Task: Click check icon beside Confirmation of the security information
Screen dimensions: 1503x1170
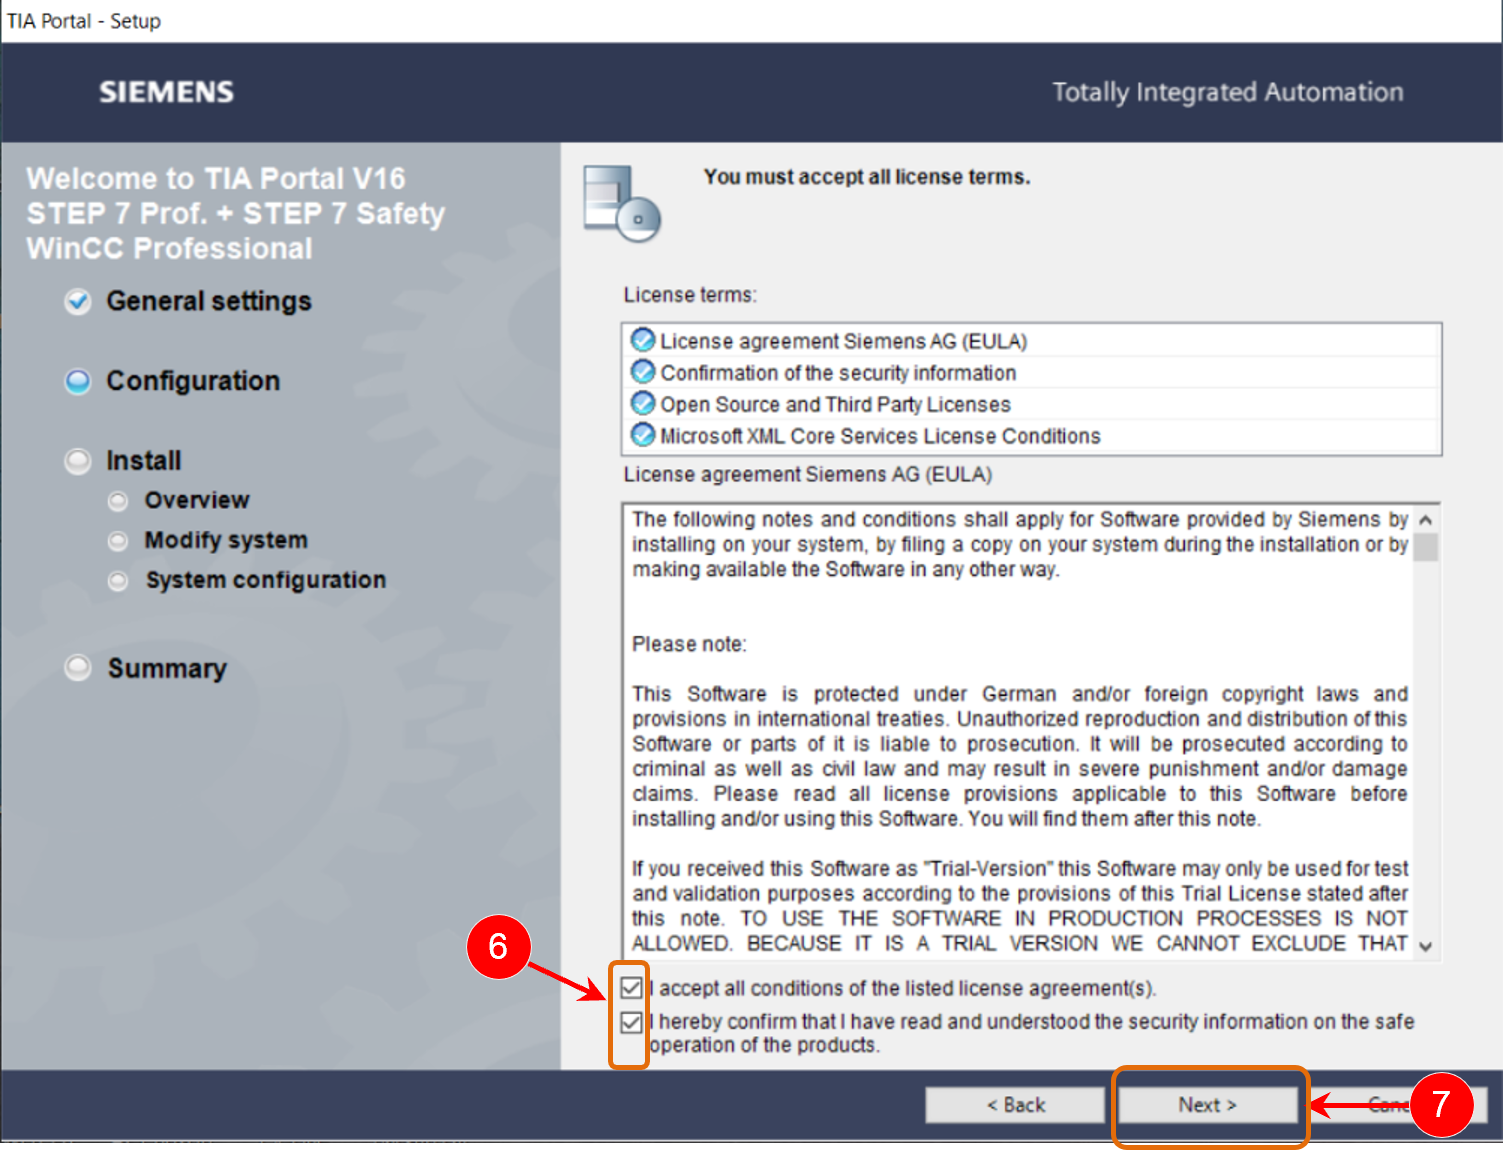Action: [x=643, y=372]
